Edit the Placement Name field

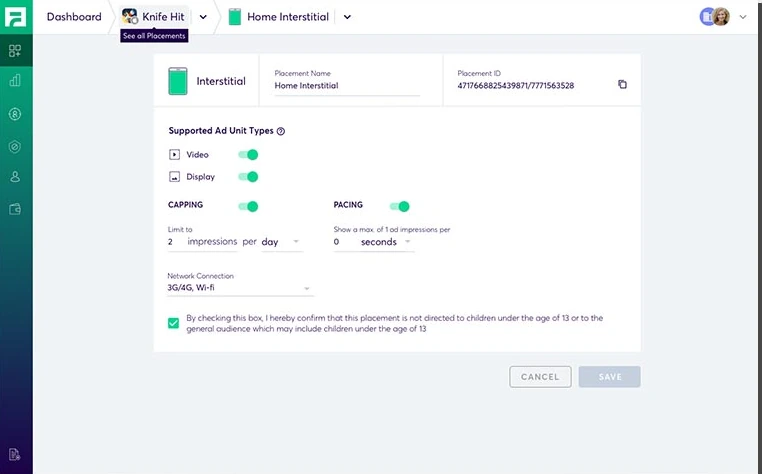tap(347, 86)
